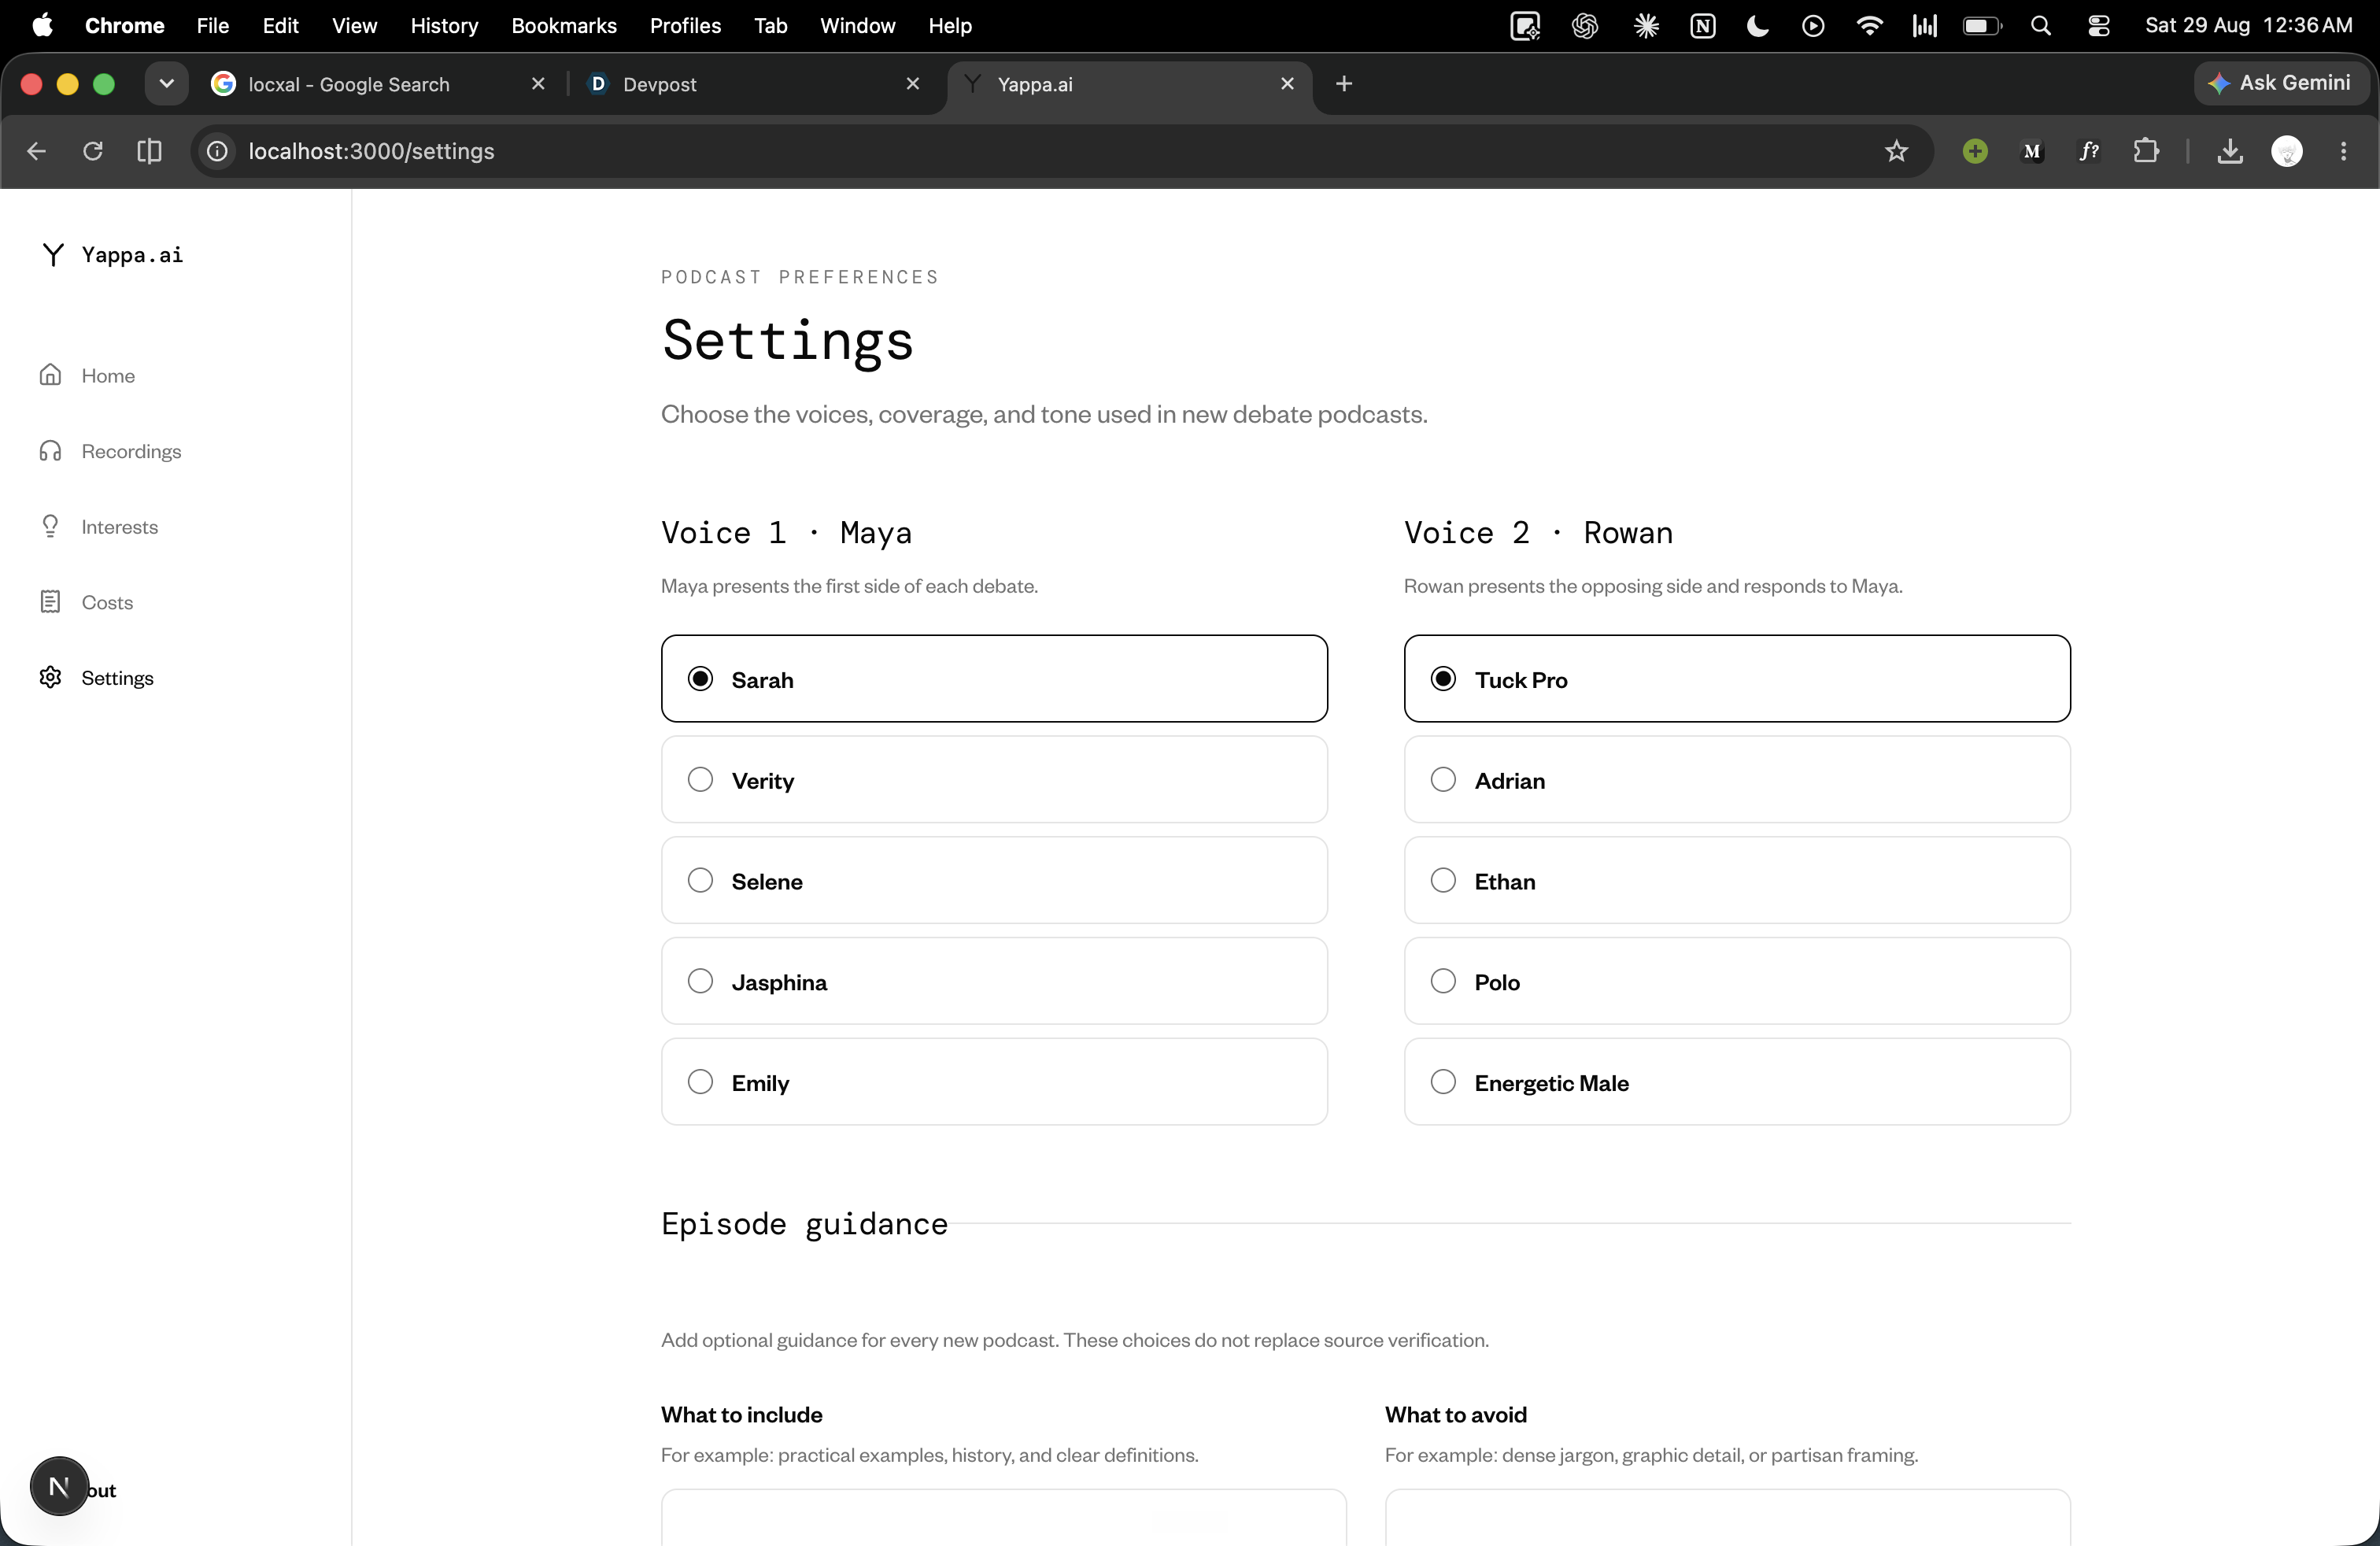2380x1546 pixels.
Task: Expand Chrome tab search dropdown arrow
Action: [x=167, y=84]
